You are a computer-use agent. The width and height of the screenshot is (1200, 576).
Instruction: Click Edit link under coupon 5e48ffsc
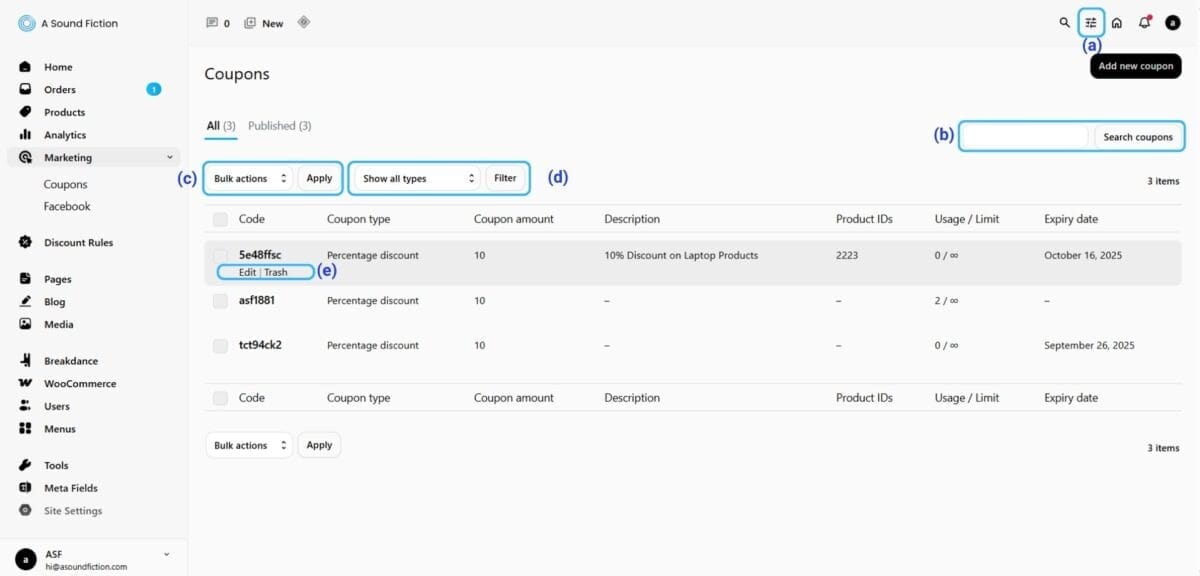(x=247, y=272)
